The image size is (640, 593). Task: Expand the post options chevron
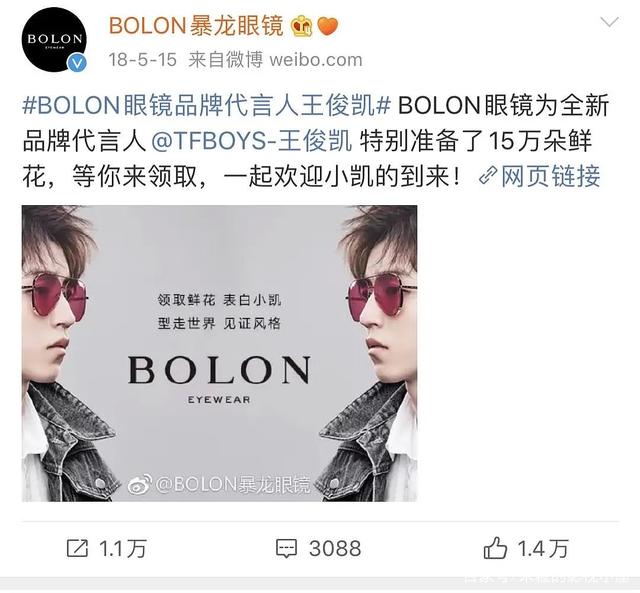[x=609, y=22]
